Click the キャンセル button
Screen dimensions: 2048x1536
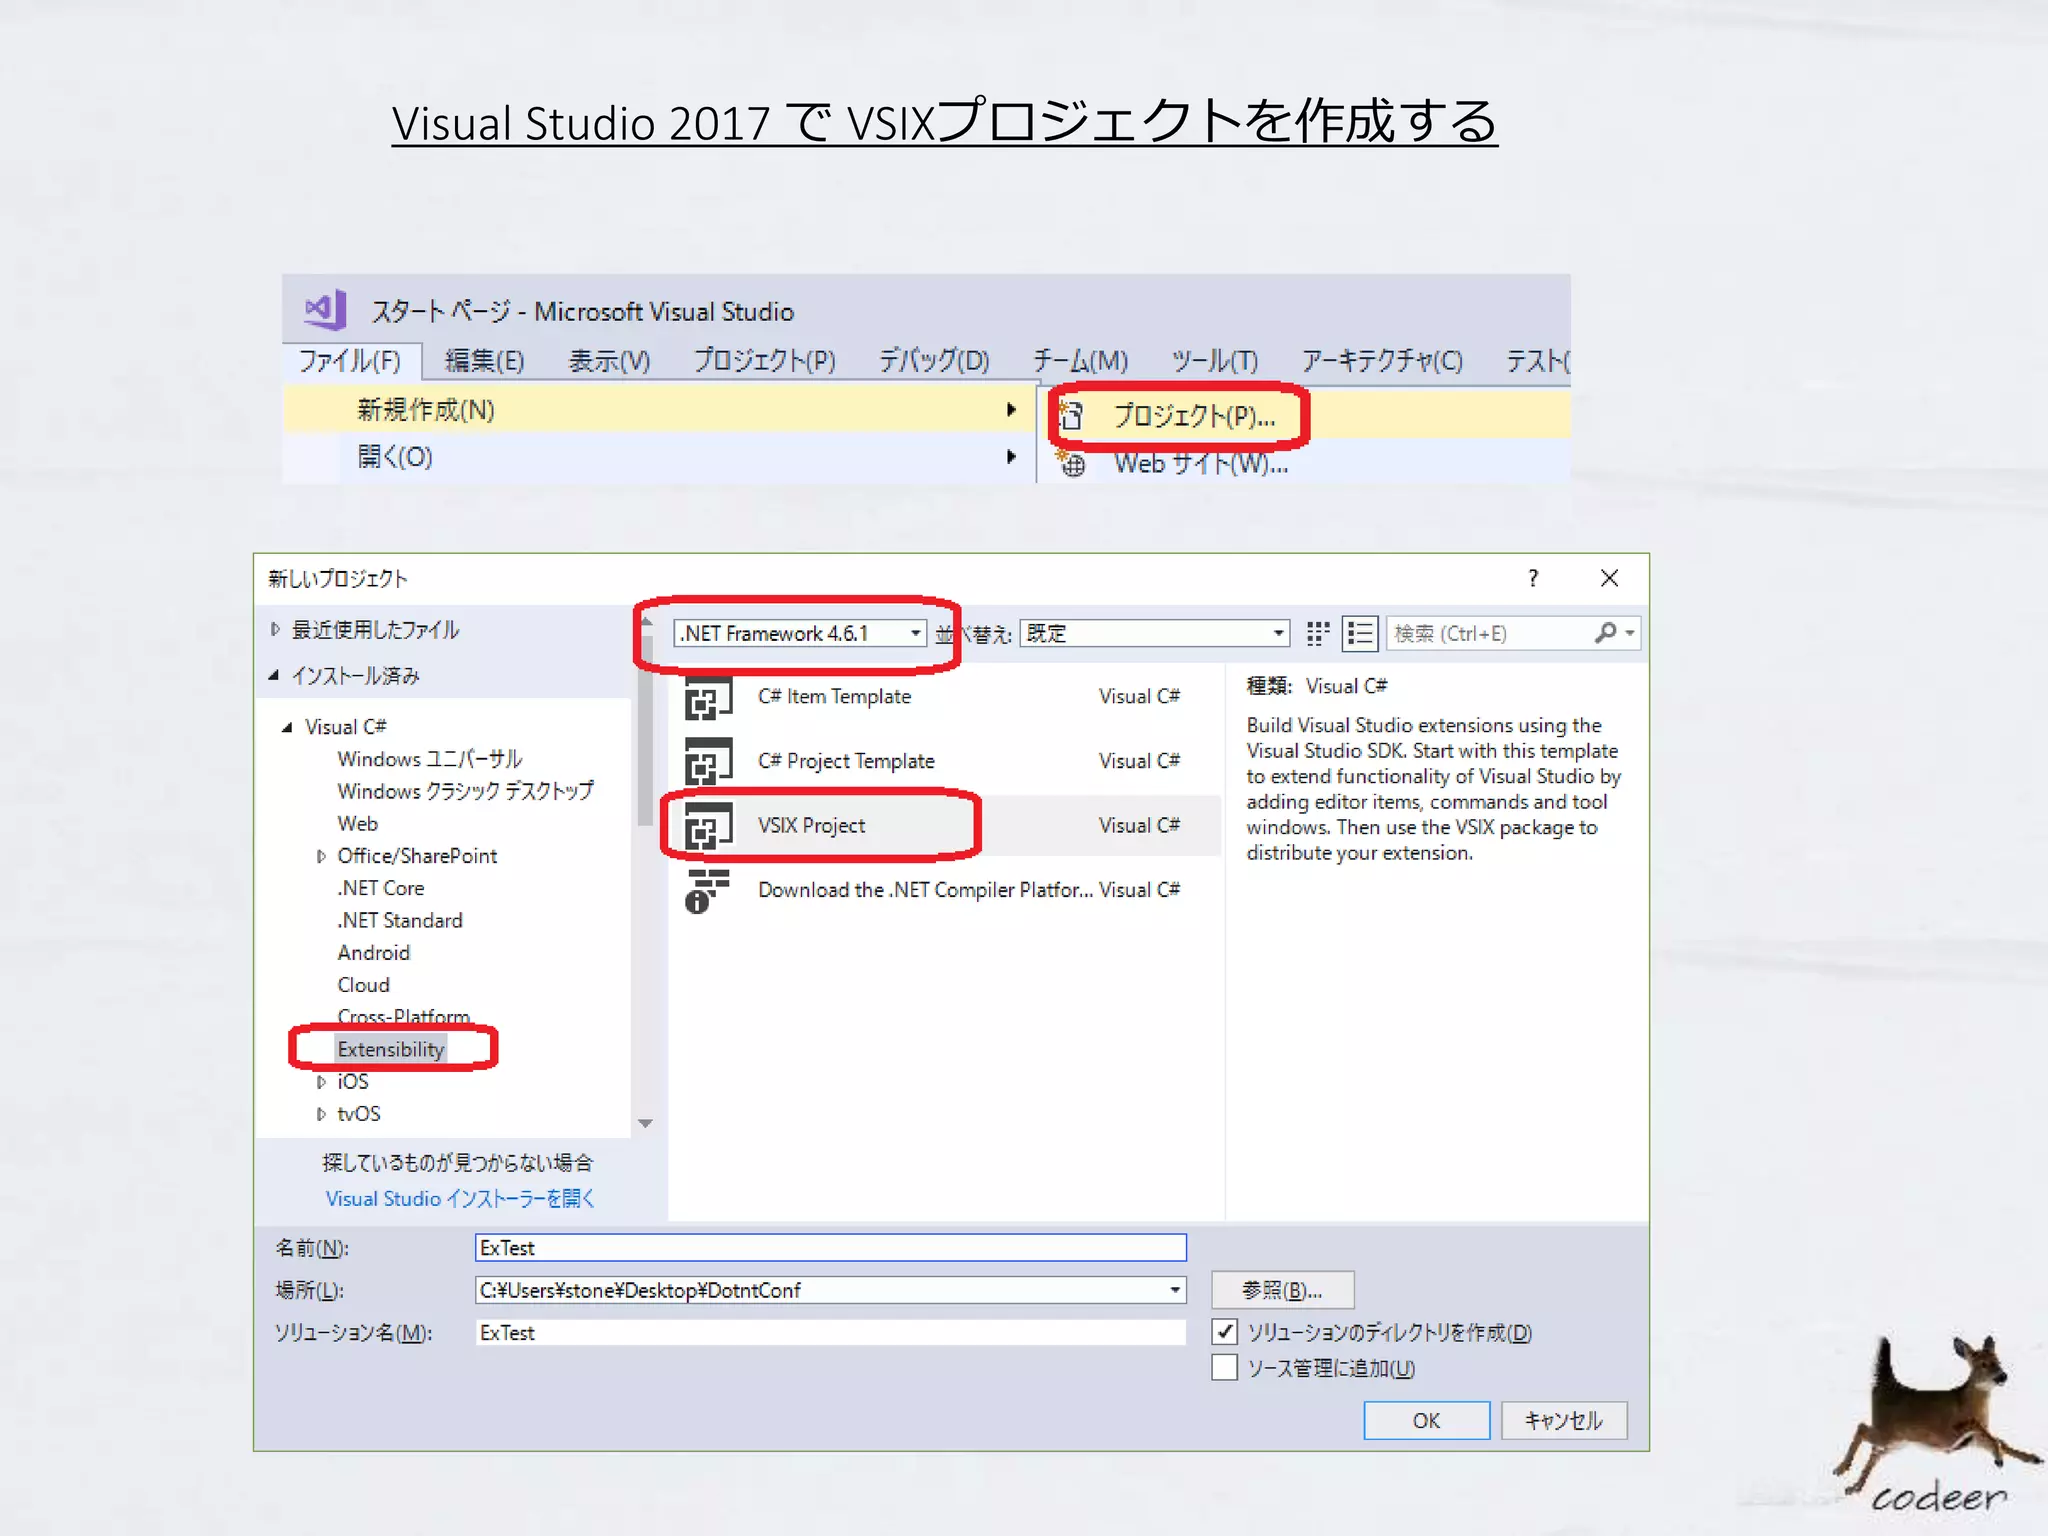[x=1563, y=1420]
